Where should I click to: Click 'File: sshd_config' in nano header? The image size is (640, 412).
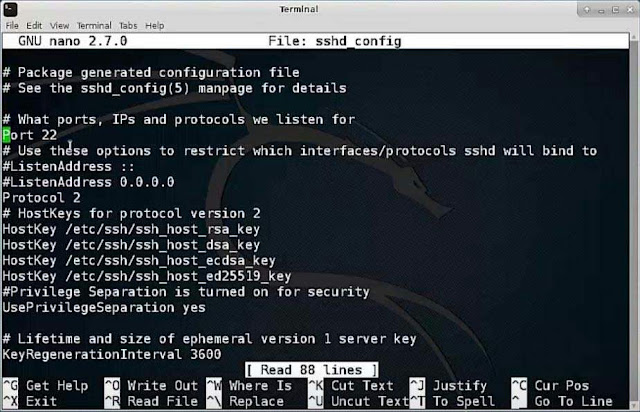[x=335, y=41]
